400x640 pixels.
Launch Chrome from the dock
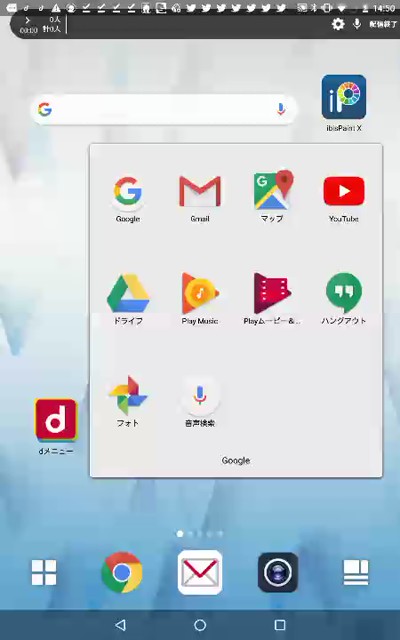tap(122, 572)
